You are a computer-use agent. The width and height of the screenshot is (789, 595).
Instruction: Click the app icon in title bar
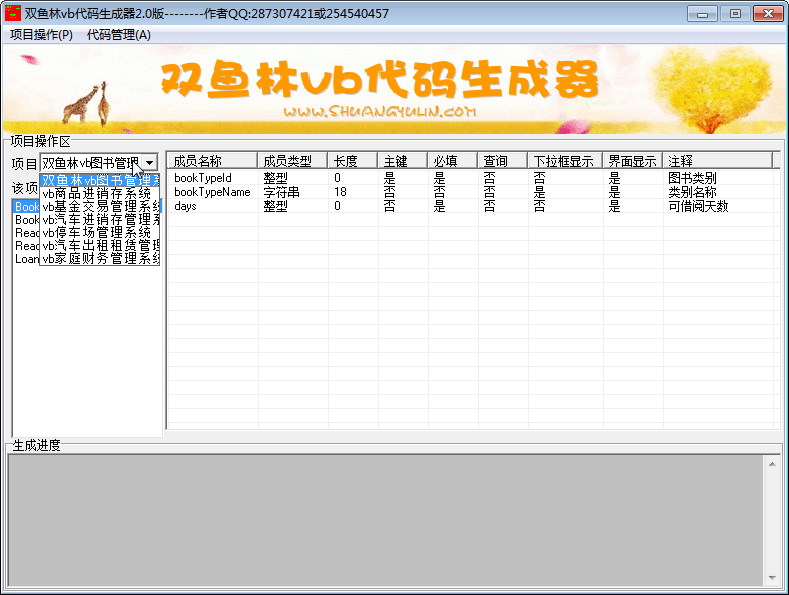click(x=13, y=13)
